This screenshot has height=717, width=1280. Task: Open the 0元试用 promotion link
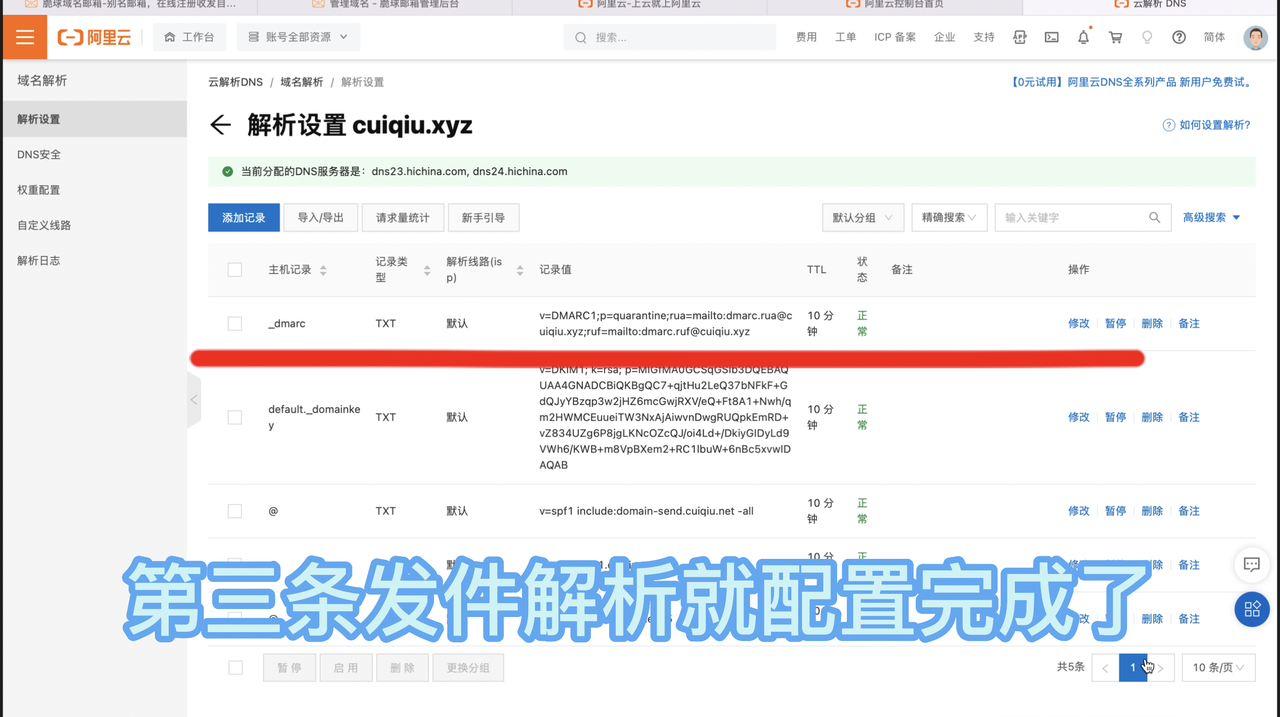1132,82
